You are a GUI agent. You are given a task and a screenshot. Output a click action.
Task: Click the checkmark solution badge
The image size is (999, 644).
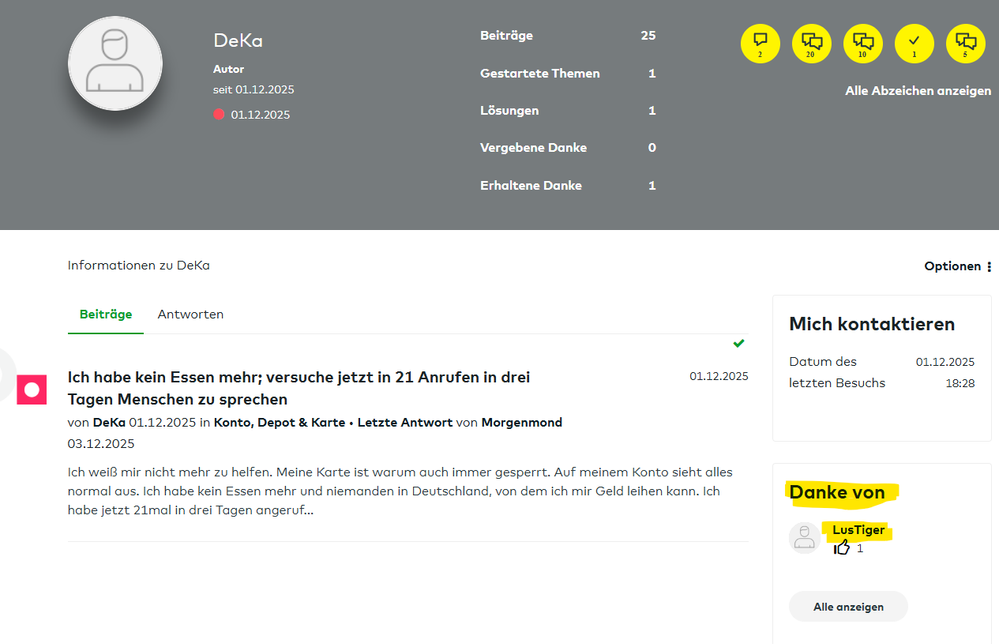pyautogui.click(x=914, y=43)
